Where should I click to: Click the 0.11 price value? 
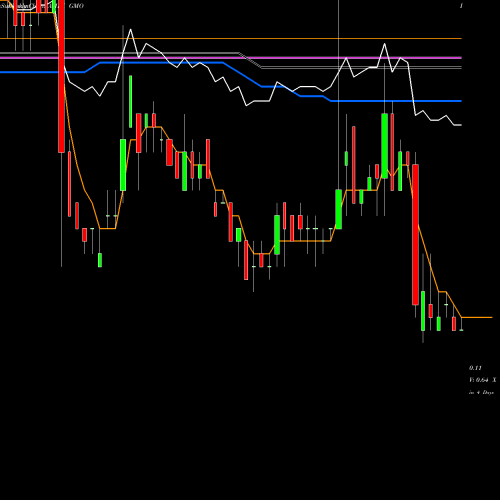[475, 368]
